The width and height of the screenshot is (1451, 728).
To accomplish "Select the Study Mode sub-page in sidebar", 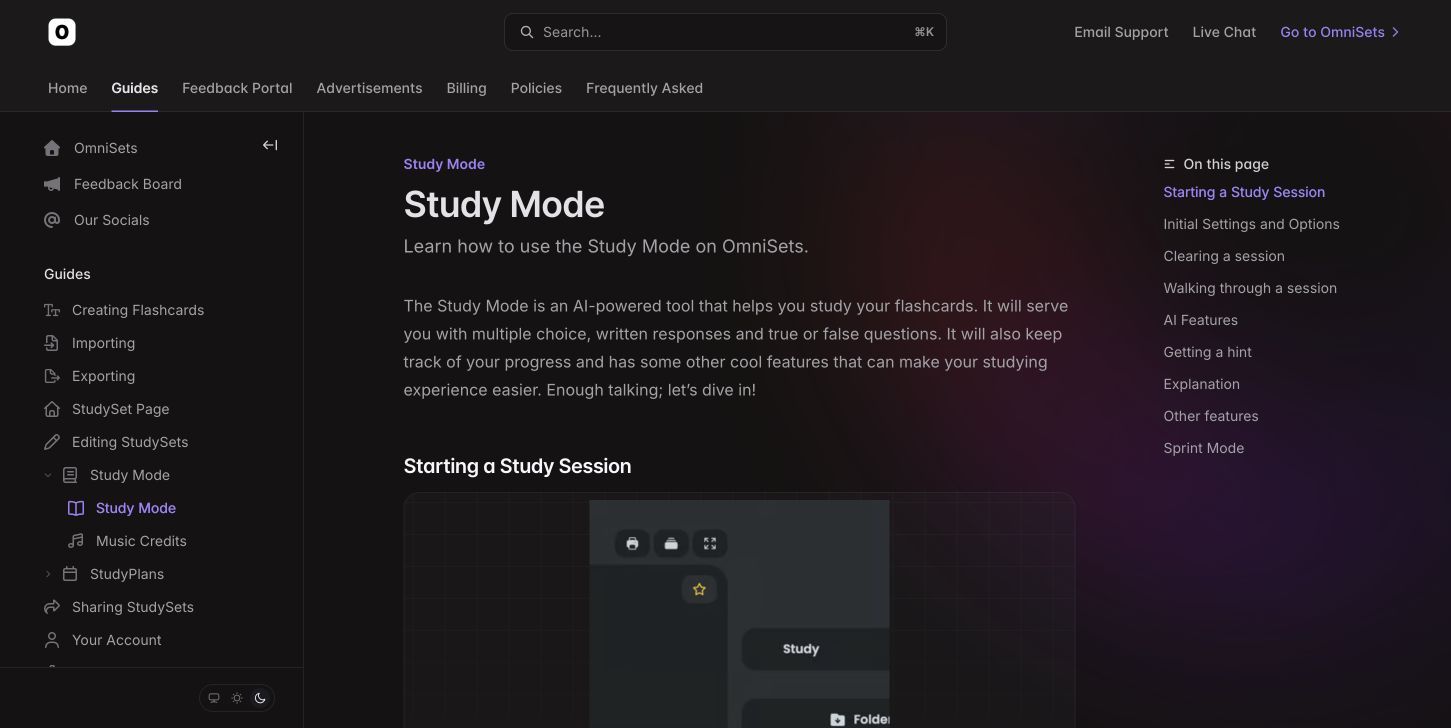I will 136,508.
